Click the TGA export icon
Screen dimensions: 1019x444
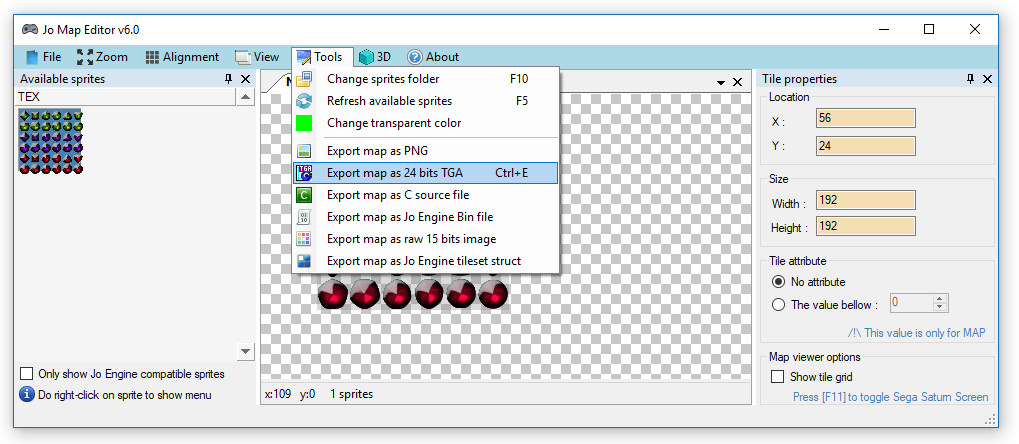coord(303,173)
